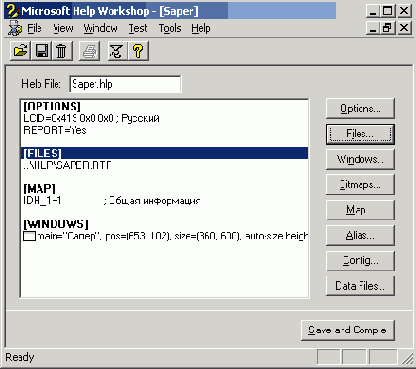The image size is (416, 369).
Task: Click the yellow question mark help icon
Action: coord(138,51)
